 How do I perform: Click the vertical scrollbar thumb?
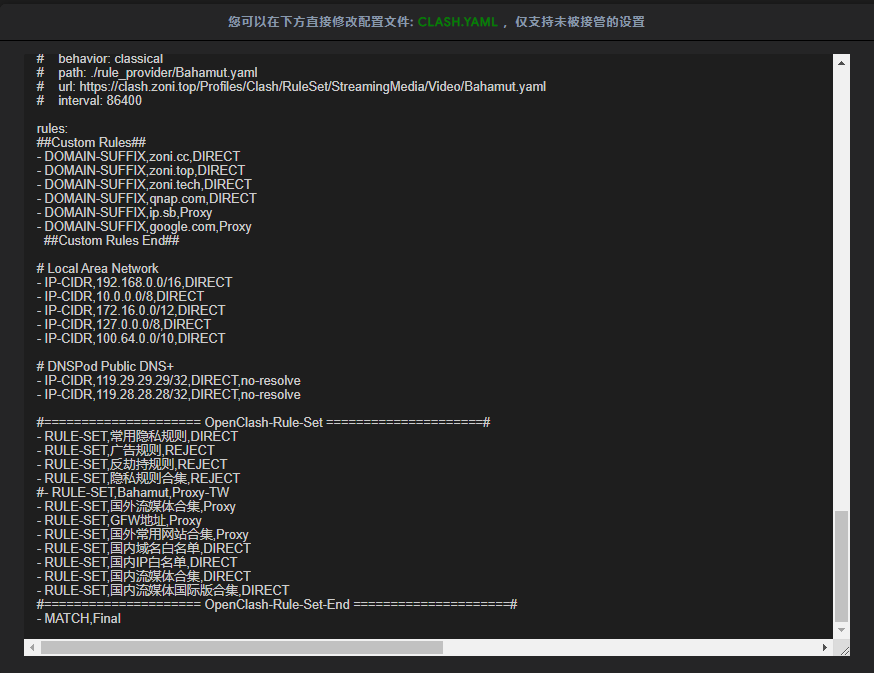(841, 565)
